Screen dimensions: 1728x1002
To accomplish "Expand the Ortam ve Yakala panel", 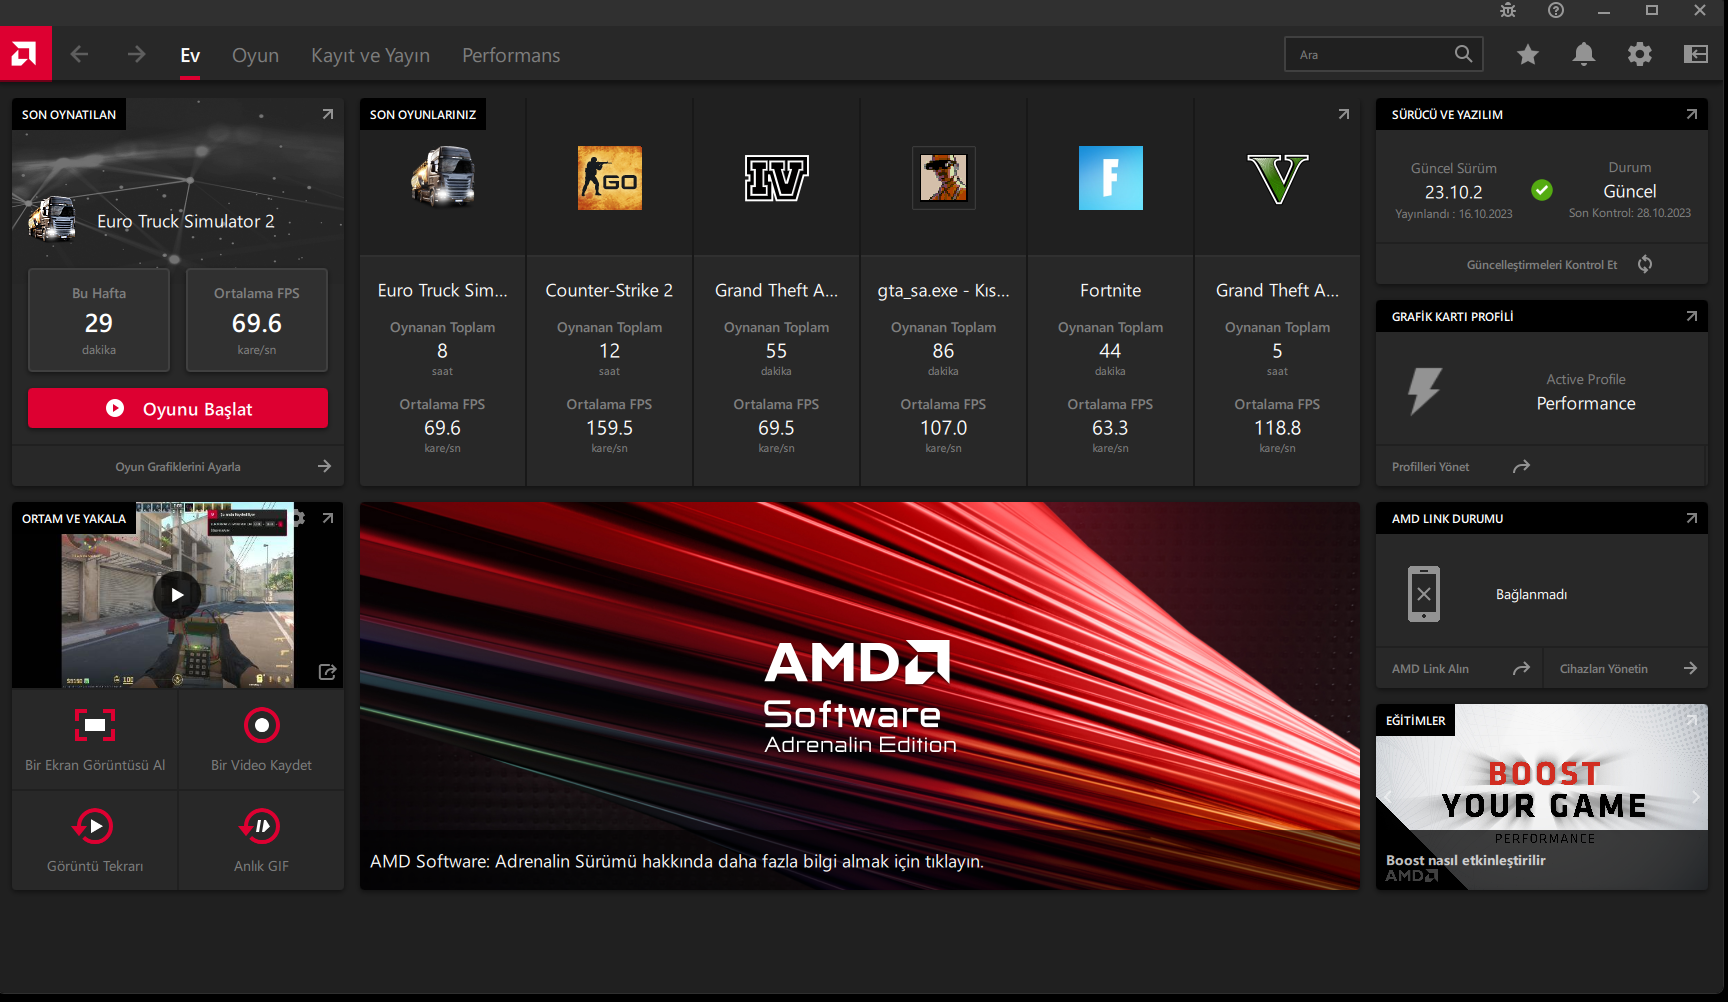I will pyautogui.click(x=327, y=518).
